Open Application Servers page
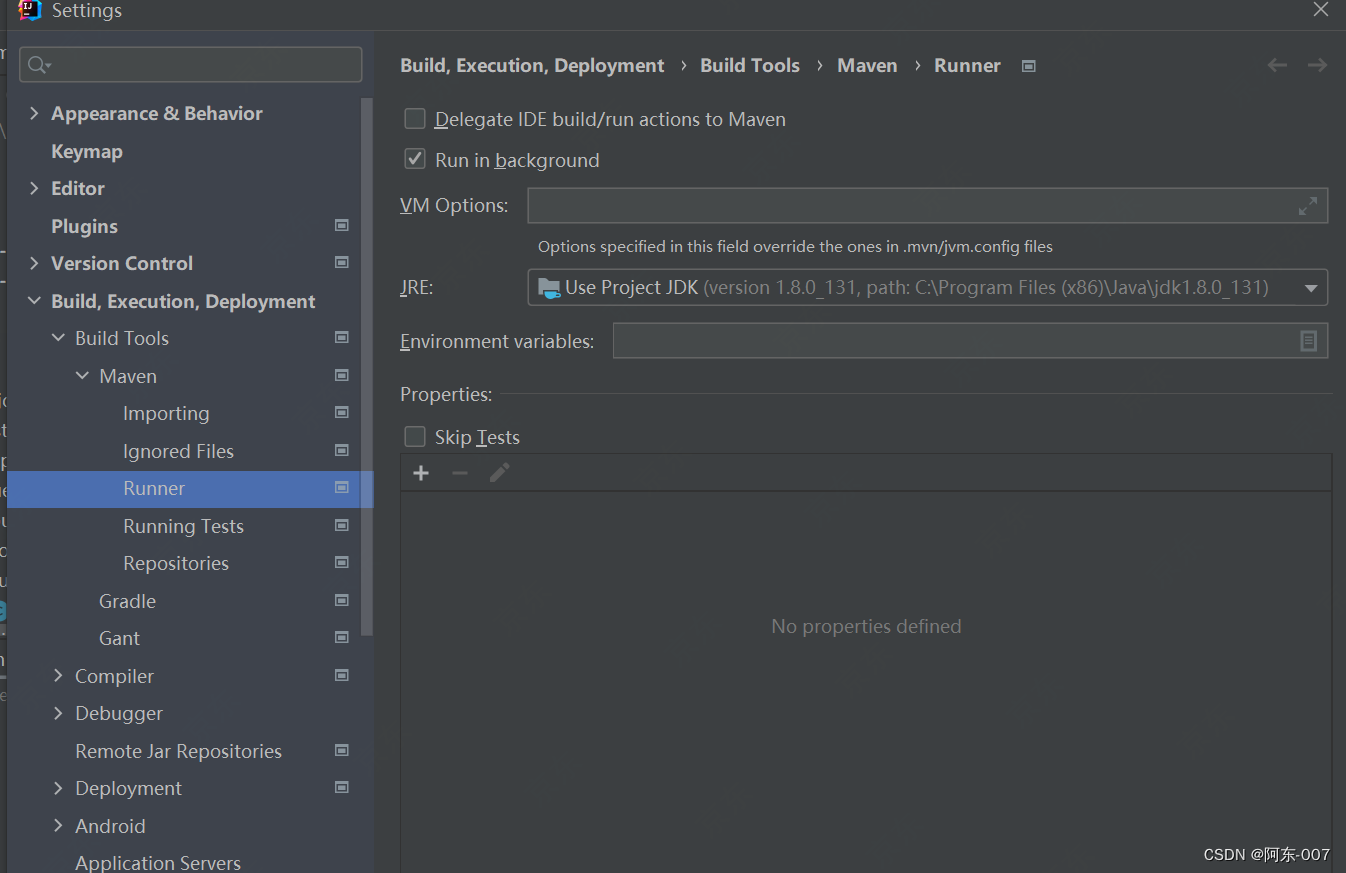This screenshot has height=873, width=1346. click(158, 862)
